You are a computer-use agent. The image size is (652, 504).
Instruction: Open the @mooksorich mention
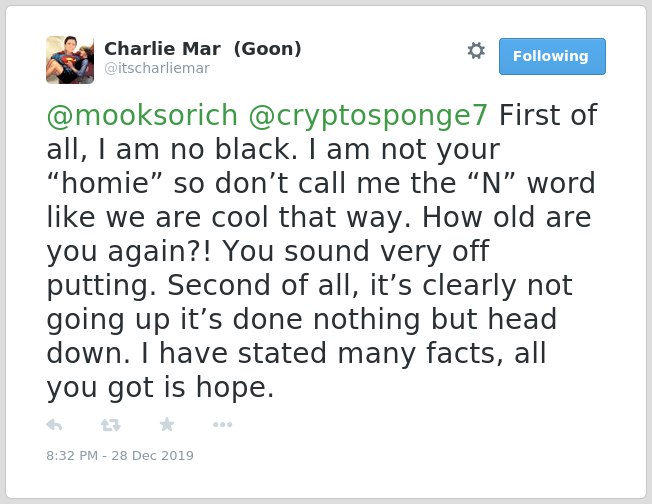[142, 115]
